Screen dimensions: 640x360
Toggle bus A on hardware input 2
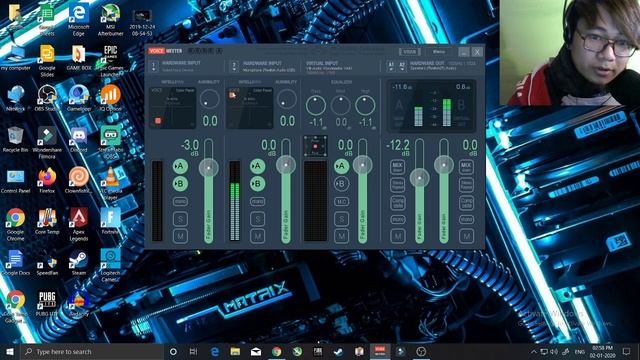pos(257,166)
